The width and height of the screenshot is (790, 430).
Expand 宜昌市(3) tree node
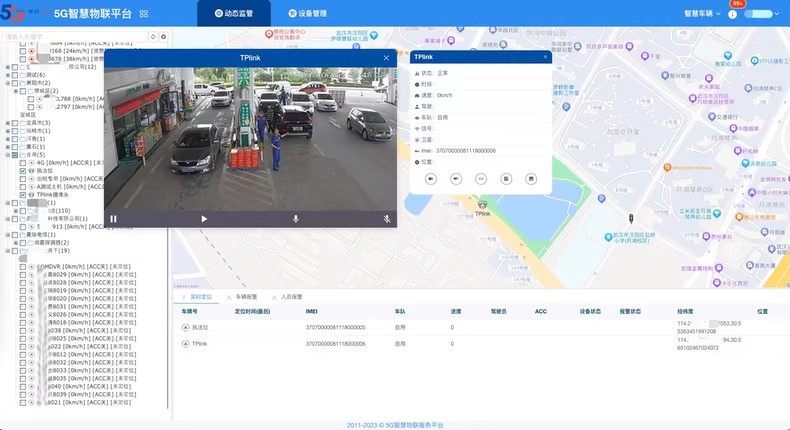pos(7,123)
